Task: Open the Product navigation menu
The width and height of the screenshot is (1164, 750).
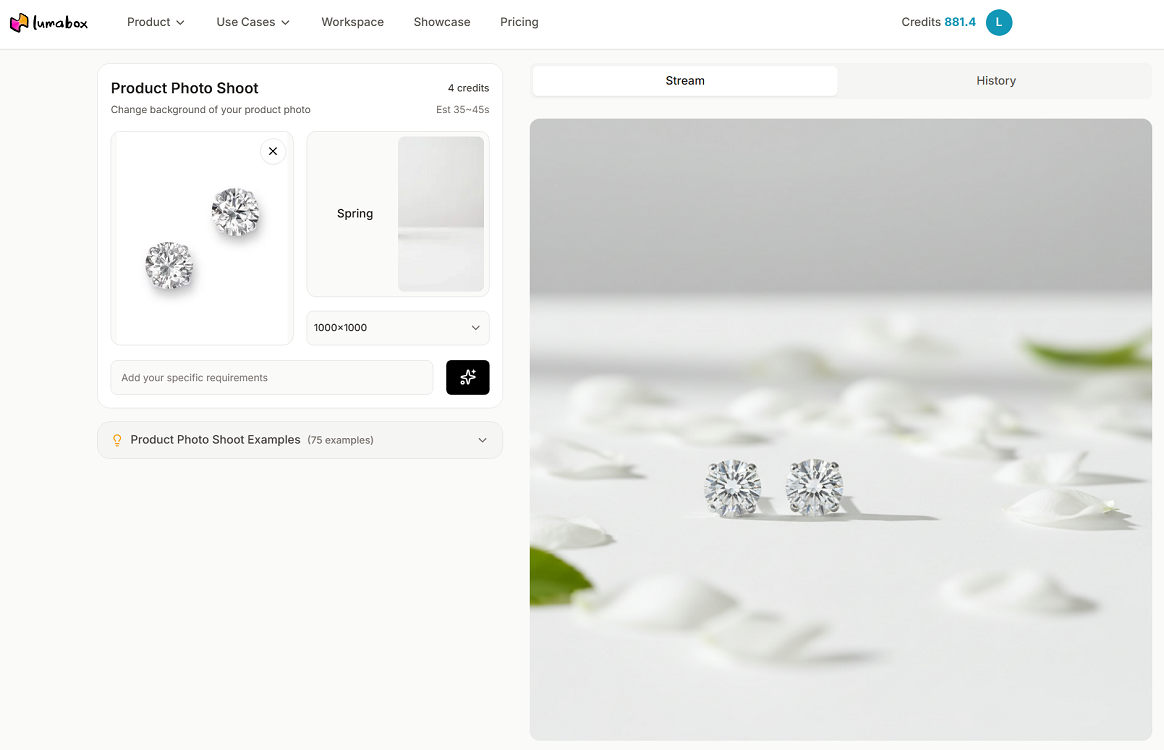Action: pyautogui.click(x=156, y=22)
